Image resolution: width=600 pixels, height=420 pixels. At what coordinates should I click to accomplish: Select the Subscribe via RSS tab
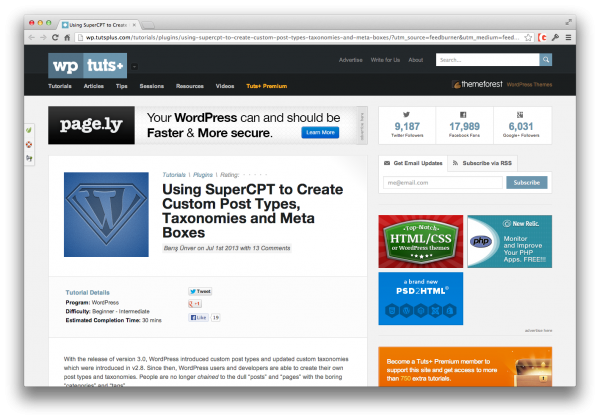(x=483, y=163)
